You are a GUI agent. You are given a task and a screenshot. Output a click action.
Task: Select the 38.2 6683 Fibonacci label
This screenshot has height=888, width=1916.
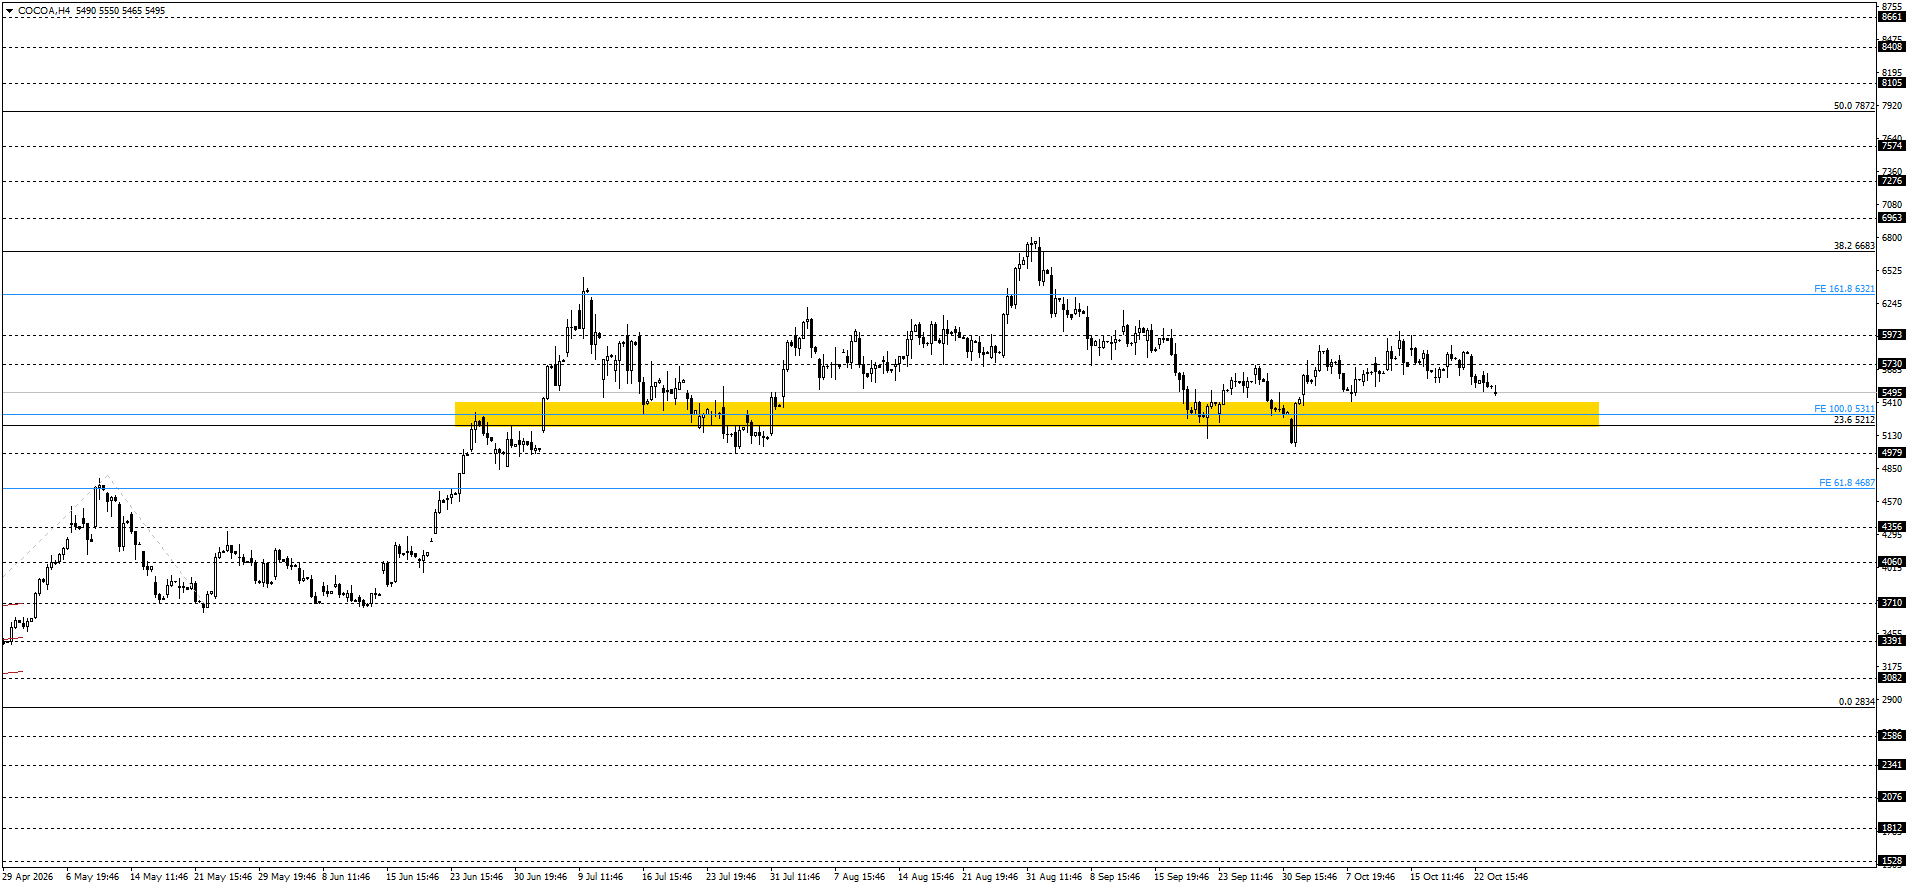(1854, 246)
